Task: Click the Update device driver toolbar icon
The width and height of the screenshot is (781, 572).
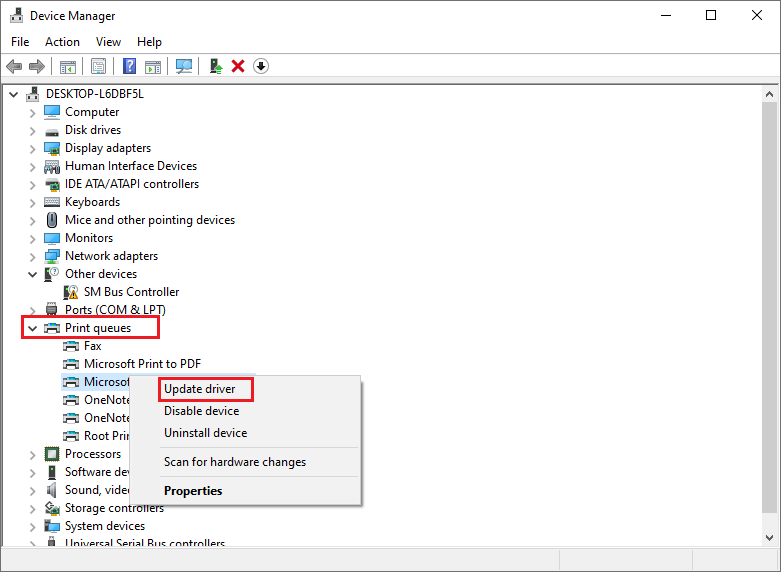Action: point(215,66)
